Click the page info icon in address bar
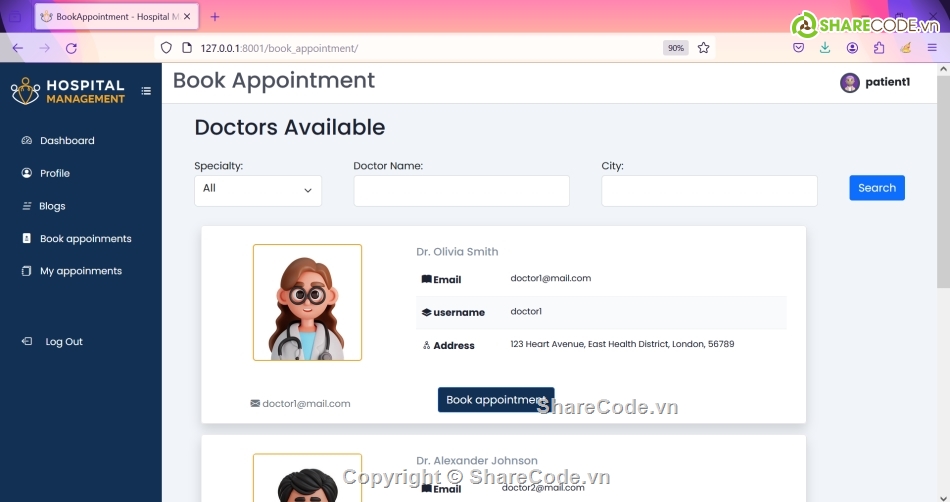 [187, 48]
